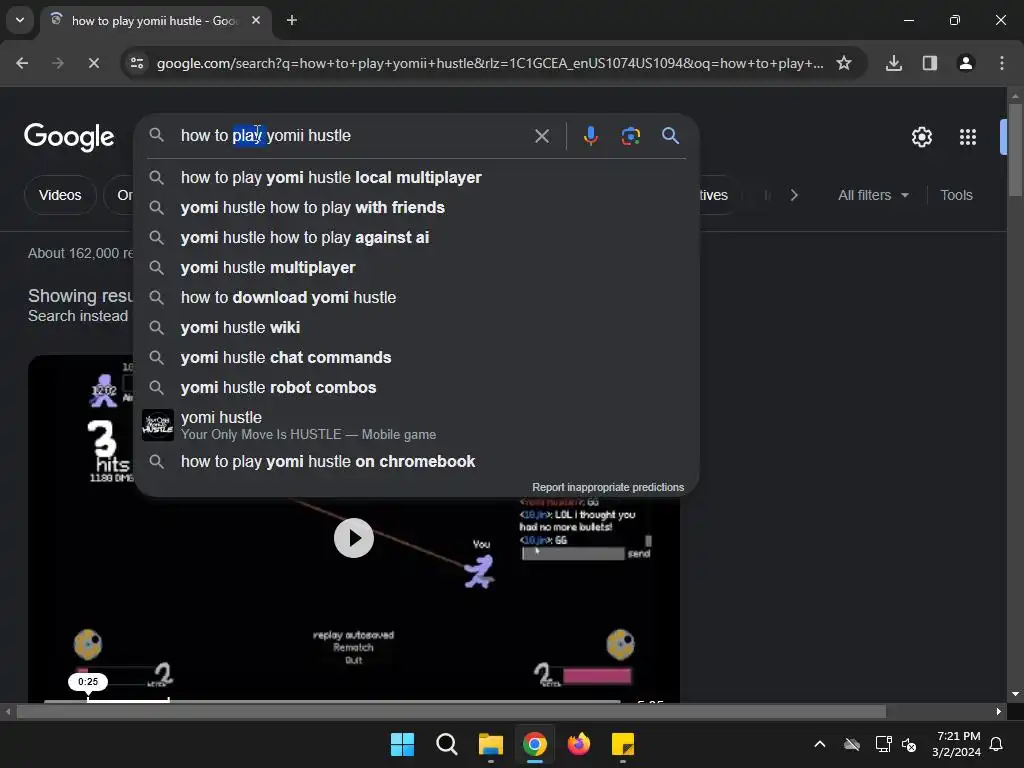This screenshot has width=1024, height=768.
Task: Go back to previous page
Action: [22, 63]
